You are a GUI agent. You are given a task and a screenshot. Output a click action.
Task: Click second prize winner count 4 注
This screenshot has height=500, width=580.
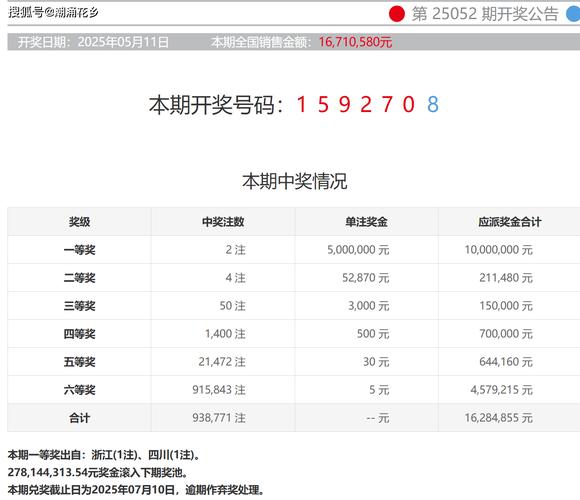236,278
